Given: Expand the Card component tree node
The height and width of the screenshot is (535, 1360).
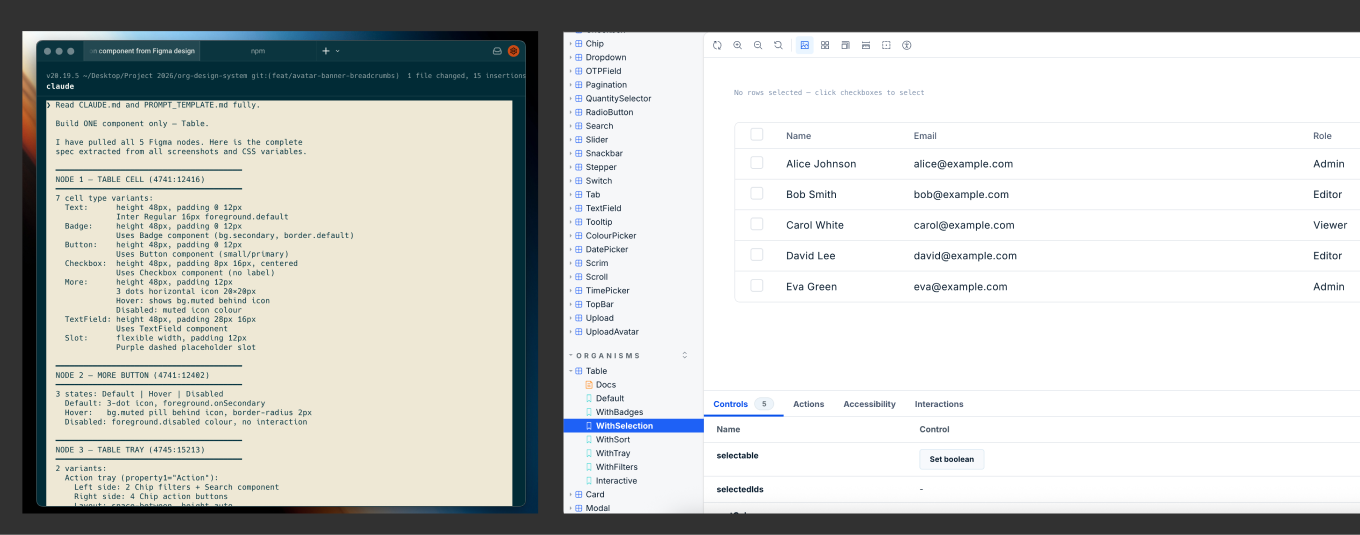Looking at the screenshot, I should (571, 494).
